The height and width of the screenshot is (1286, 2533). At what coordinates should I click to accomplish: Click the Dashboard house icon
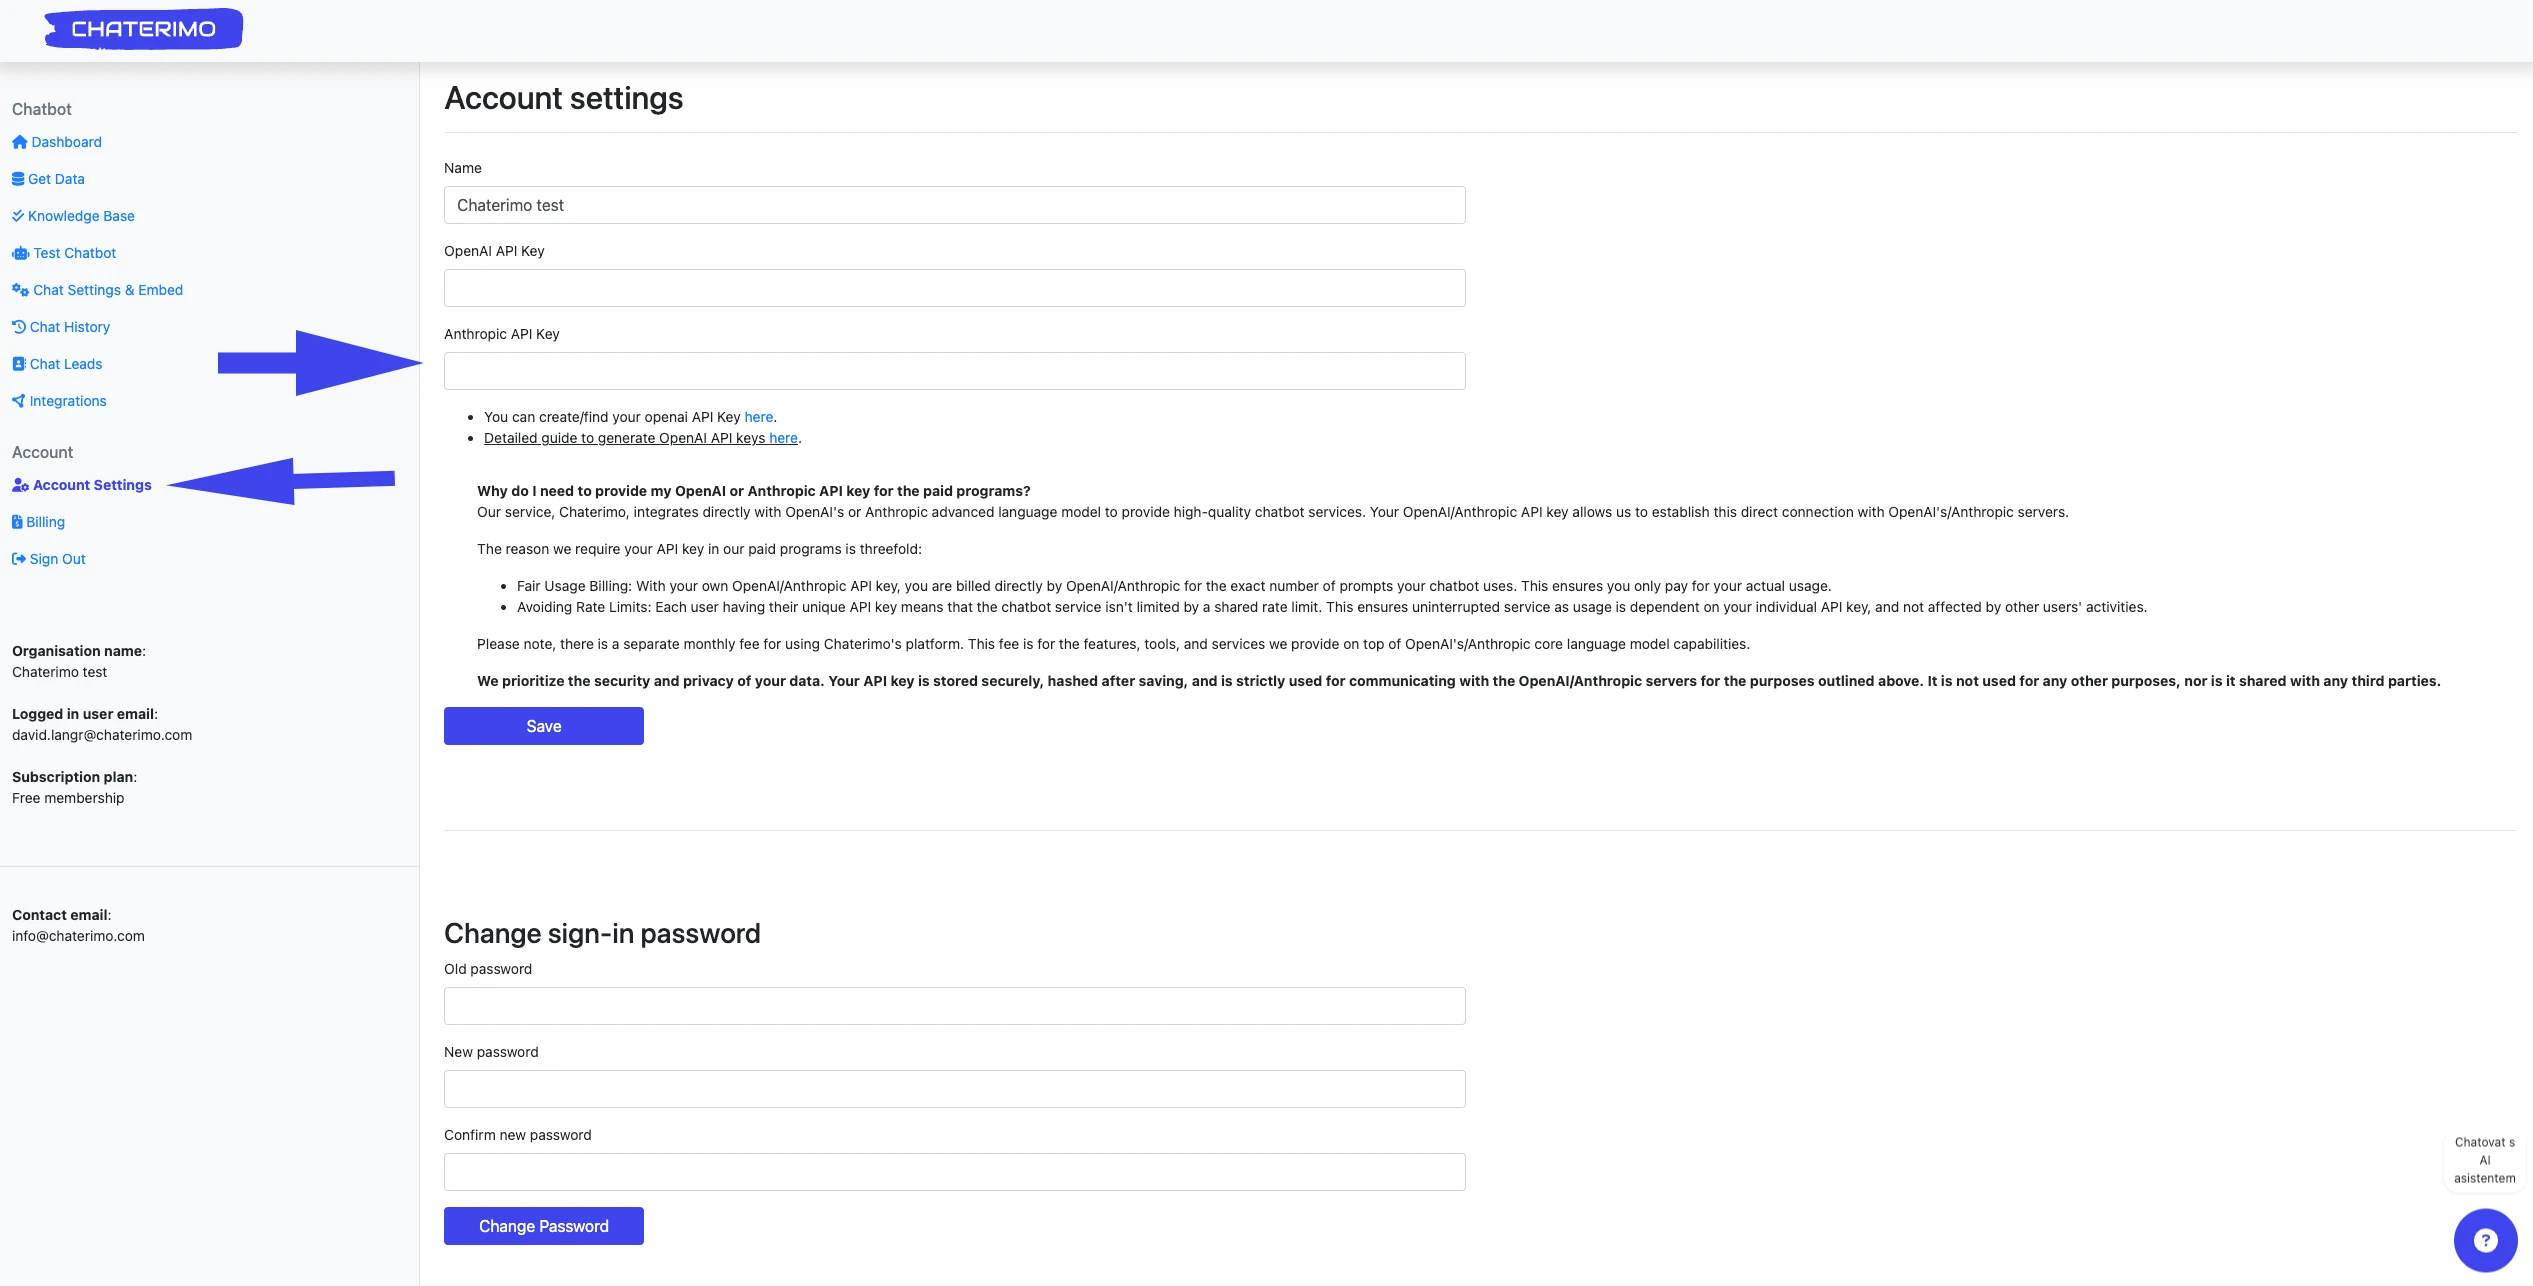(x=19, y=142)
